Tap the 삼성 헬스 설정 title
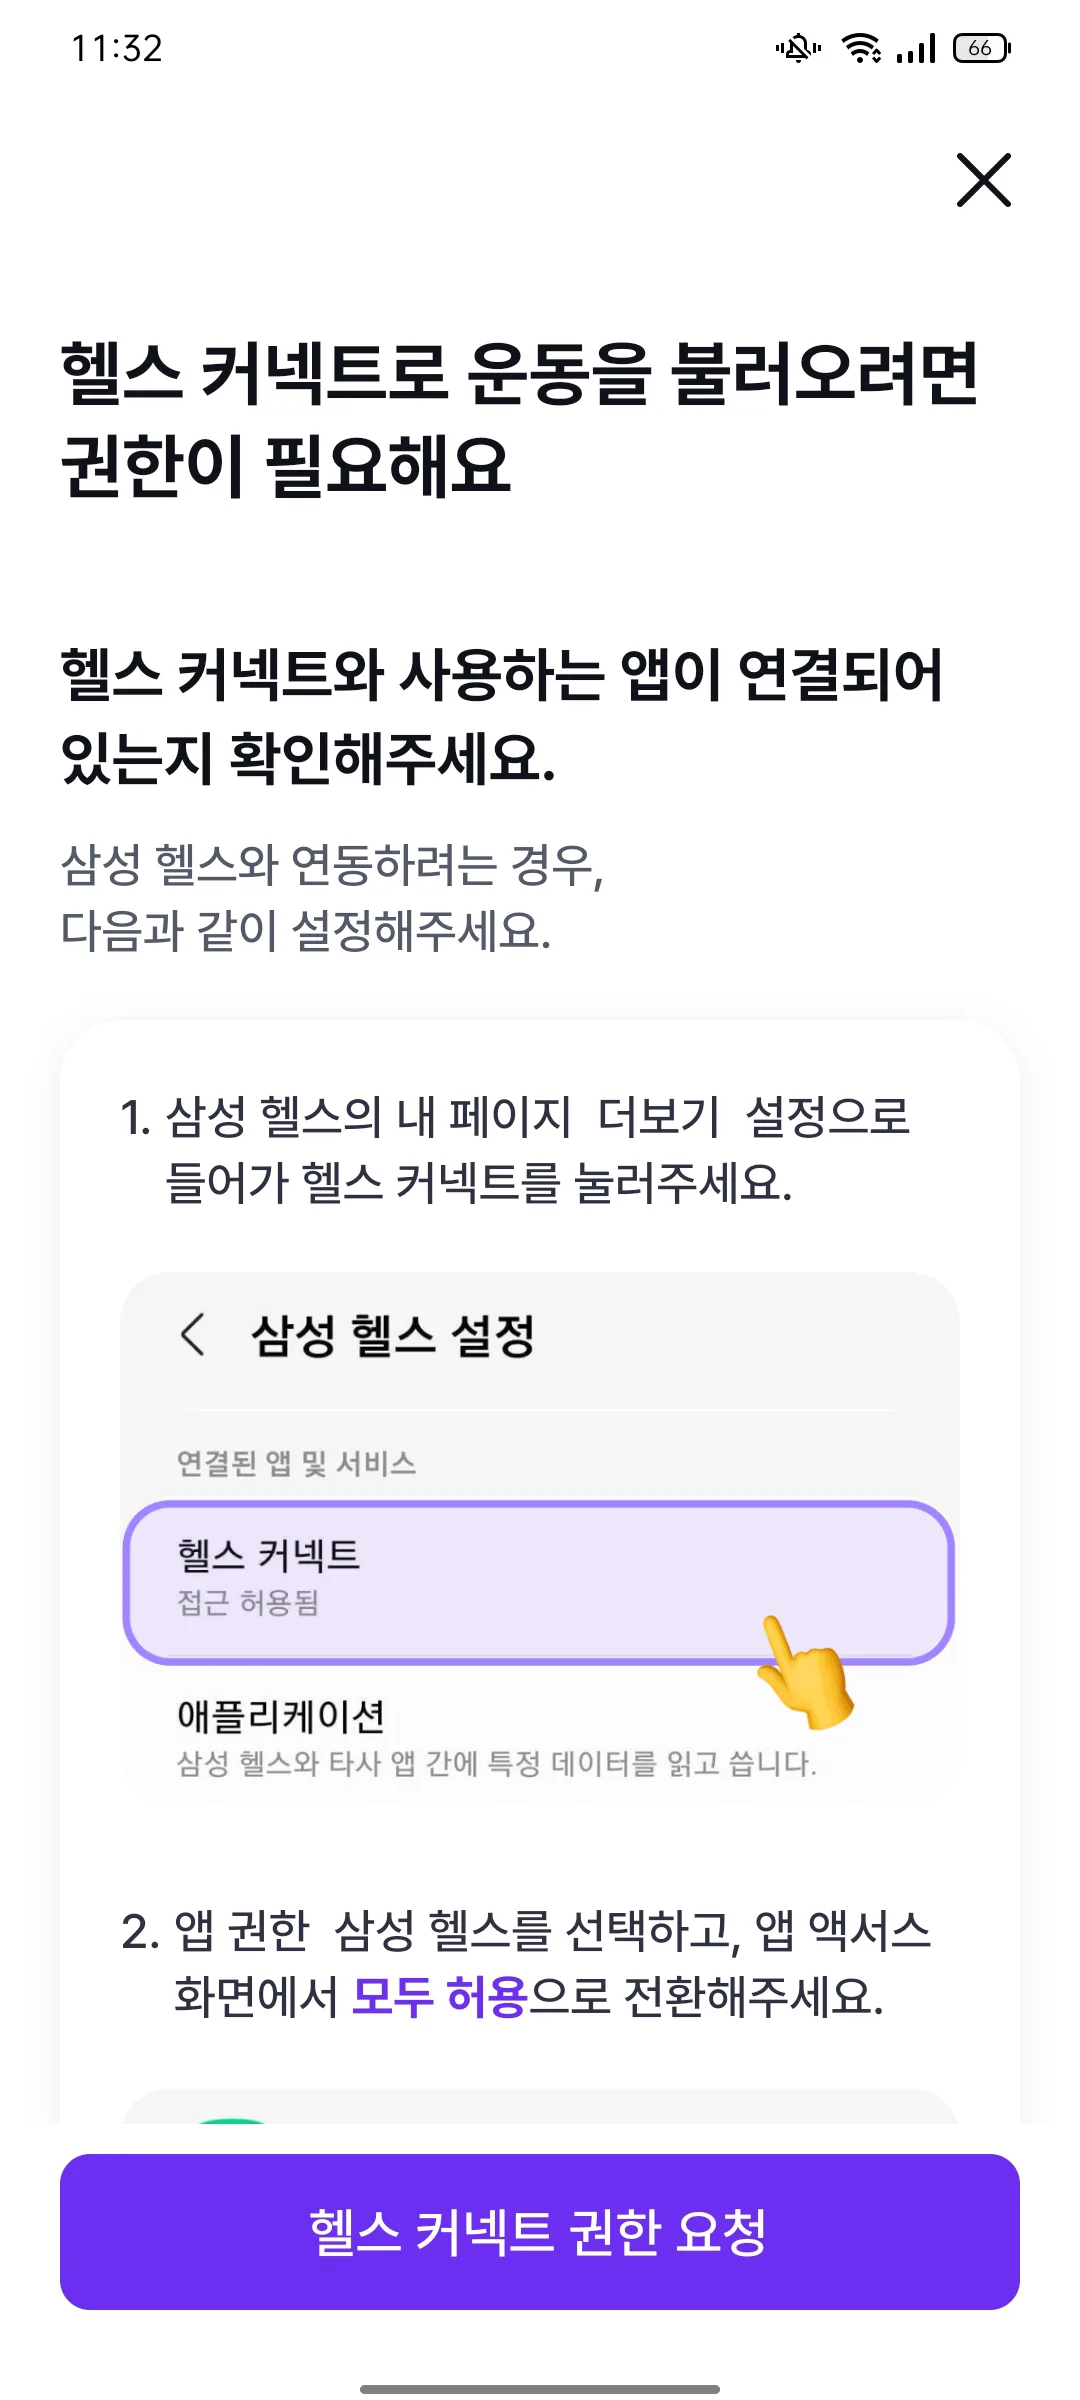Viewport: 1080px width, 2400px height. tap(393, 1335)
